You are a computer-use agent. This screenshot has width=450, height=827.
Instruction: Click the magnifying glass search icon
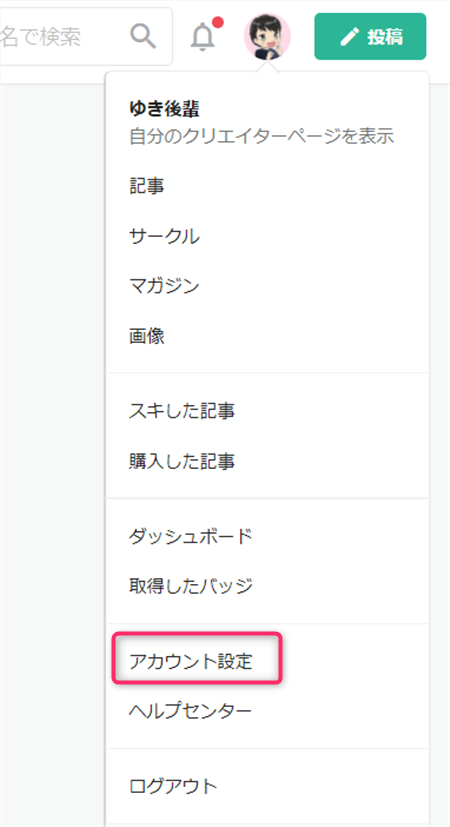(144, 36)
